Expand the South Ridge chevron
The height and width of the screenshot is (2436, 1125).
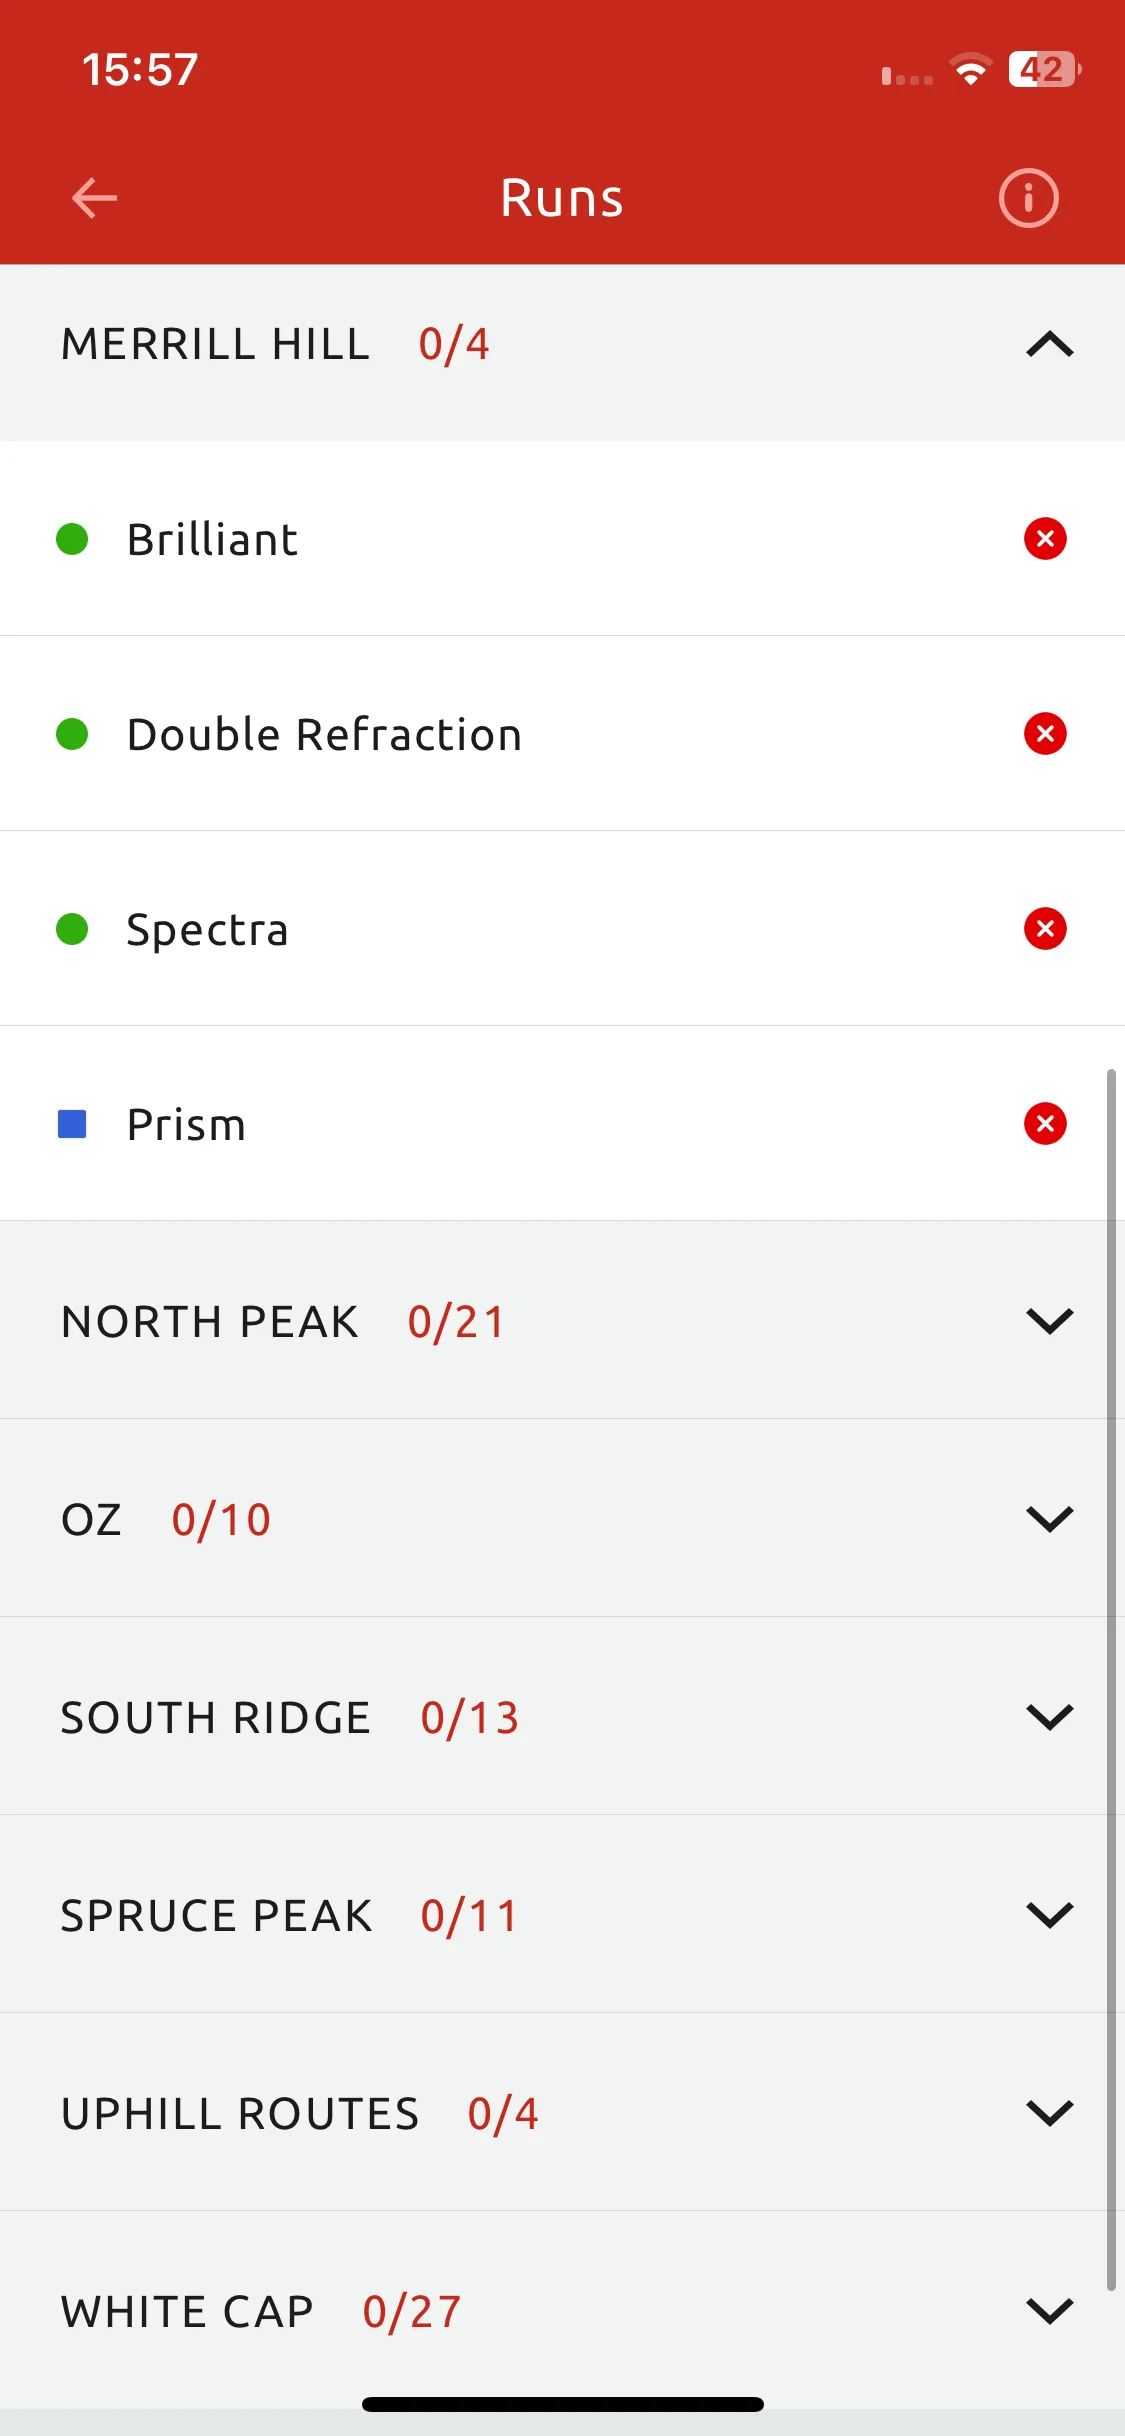1050,1717
